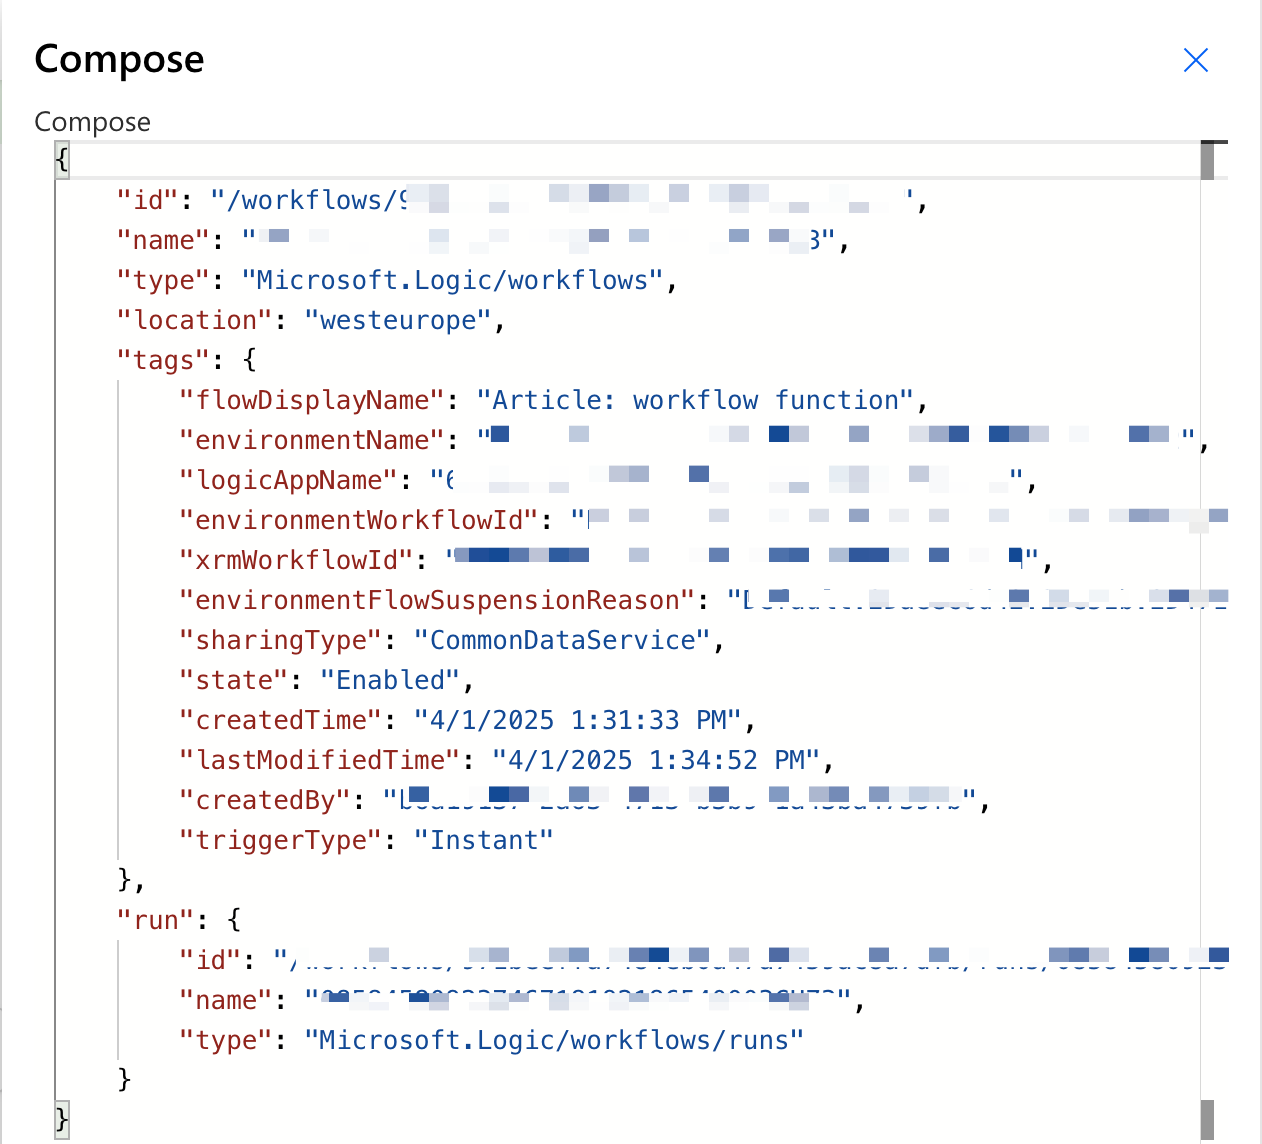Click the "environmentName" key

pyautogui.click(x=311, y=440)
